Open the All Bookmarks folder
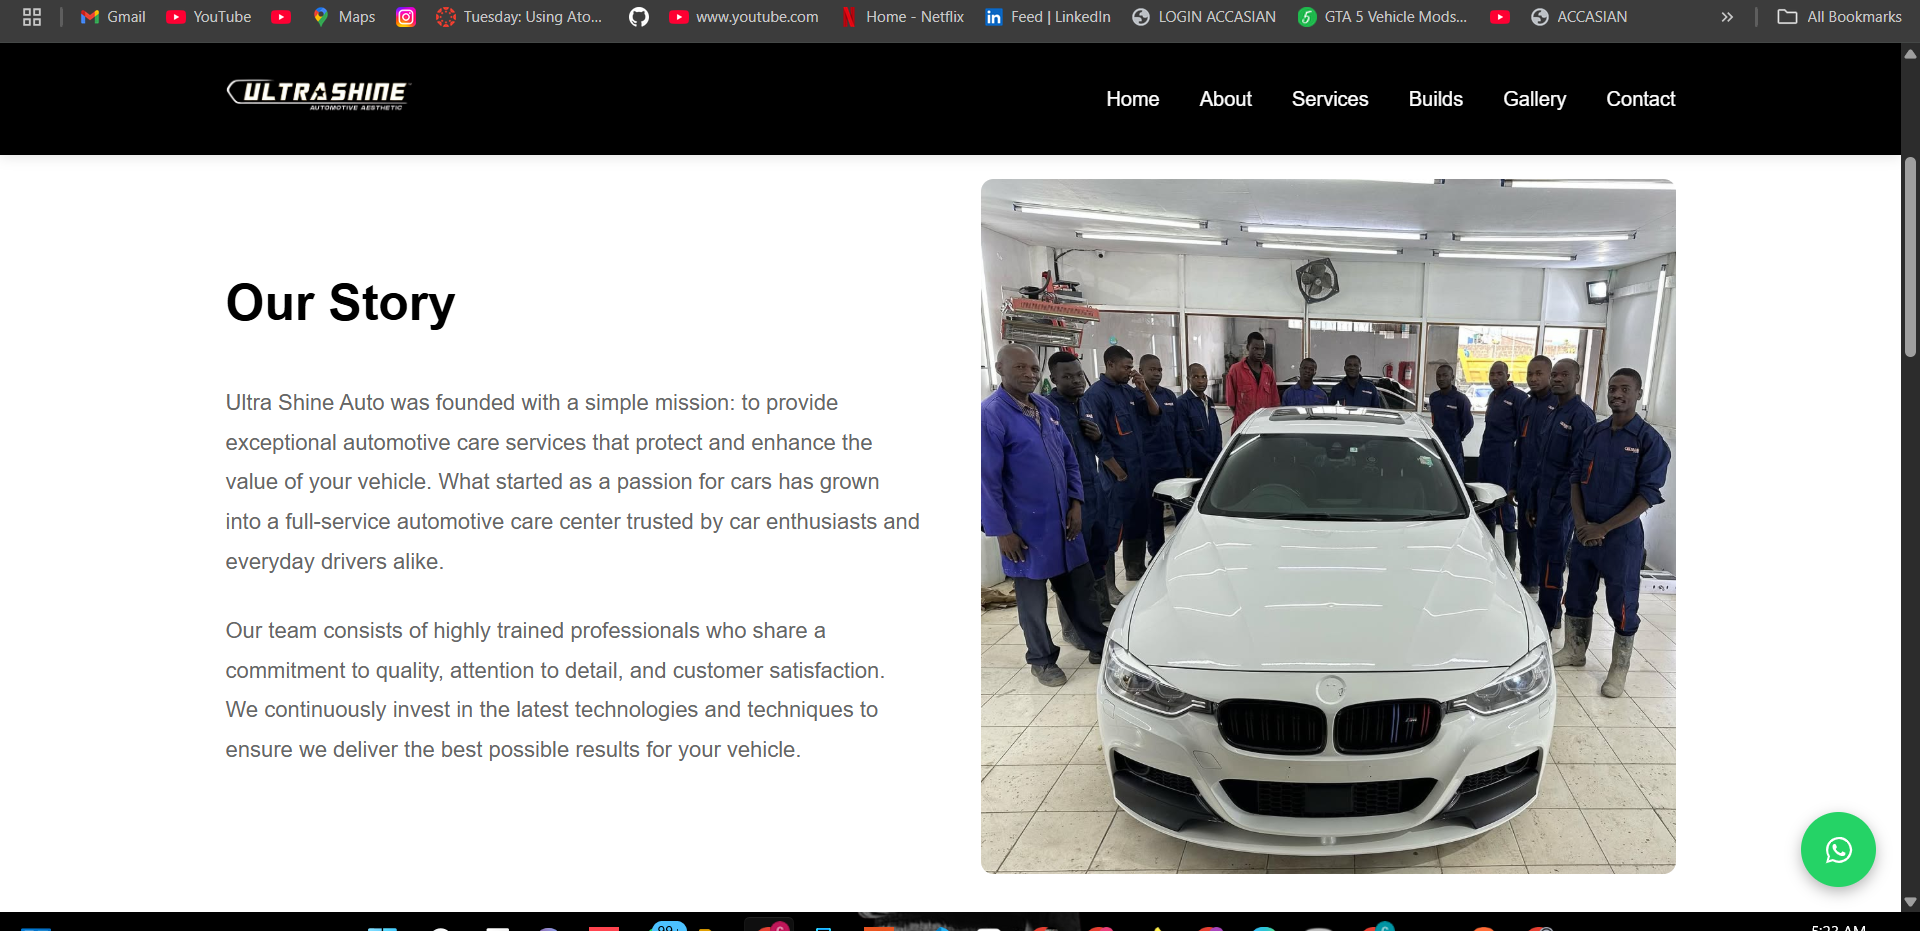This screenshot has width=1920, height=931. pos(1839,17)
